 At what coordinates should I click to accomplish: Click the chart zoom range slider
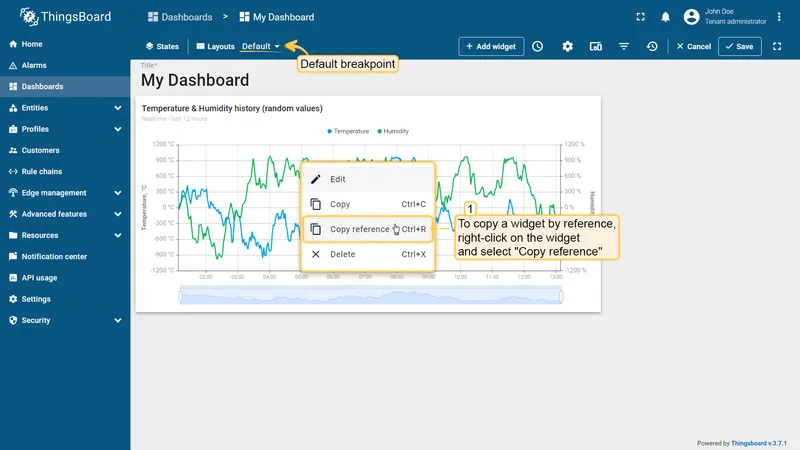pyautogui.click(x=370, y=296)
